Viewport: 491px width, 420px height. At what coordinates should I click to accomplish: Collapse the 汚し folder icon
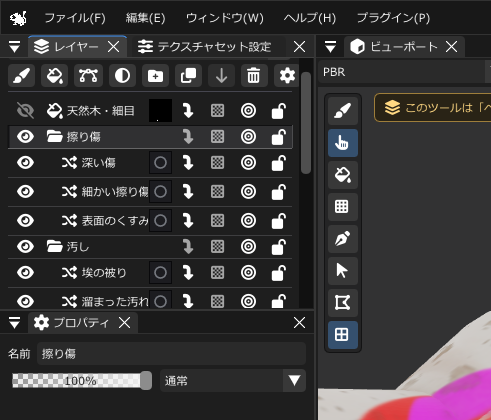pyautogui.click(x=55, y=247)
